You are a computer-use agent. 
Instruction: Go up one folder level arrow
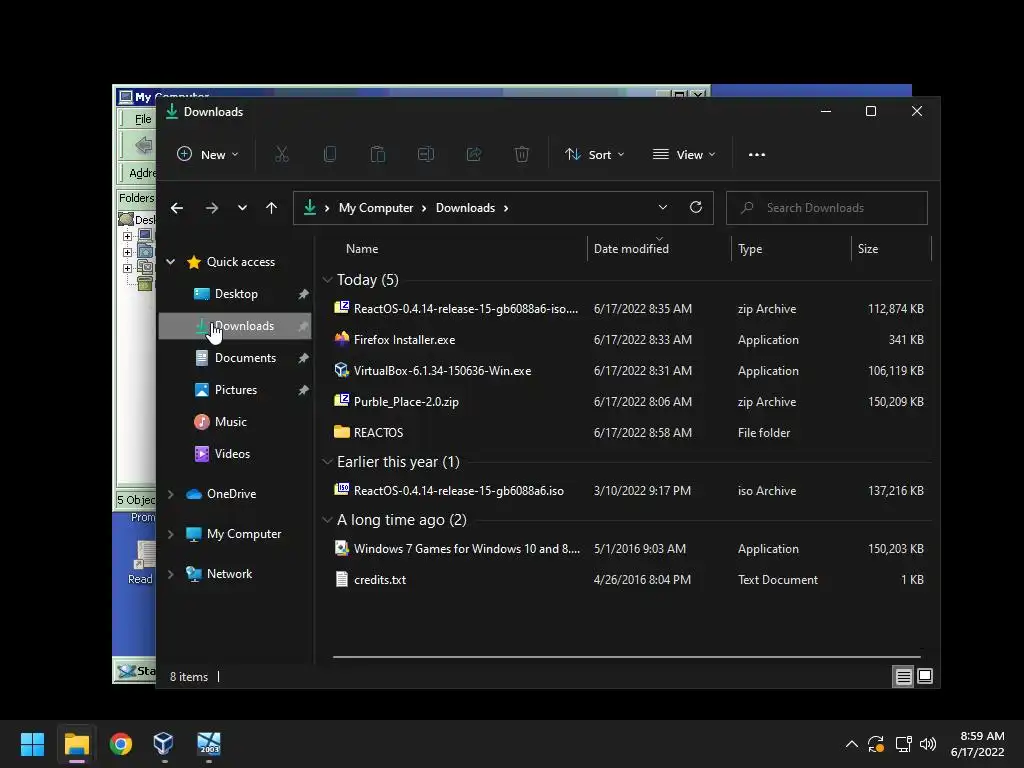pos(272,208)
